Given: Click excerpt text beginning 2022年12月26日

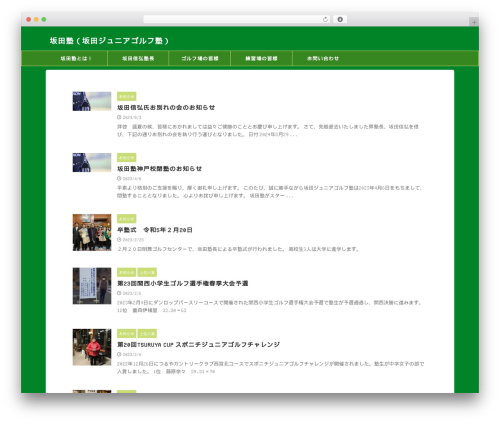Looking at the screenshot, I should click(x=270, y=368).
